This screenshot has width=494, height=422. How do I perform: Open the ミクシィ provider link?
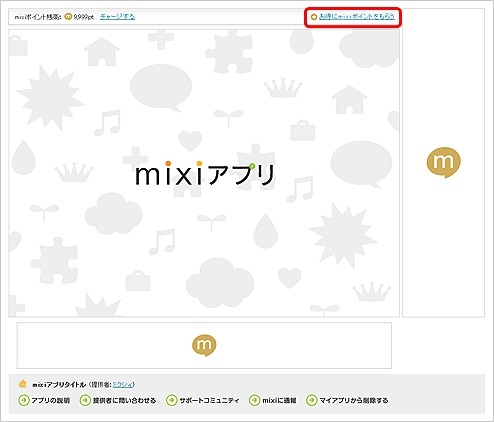(122, 385)
